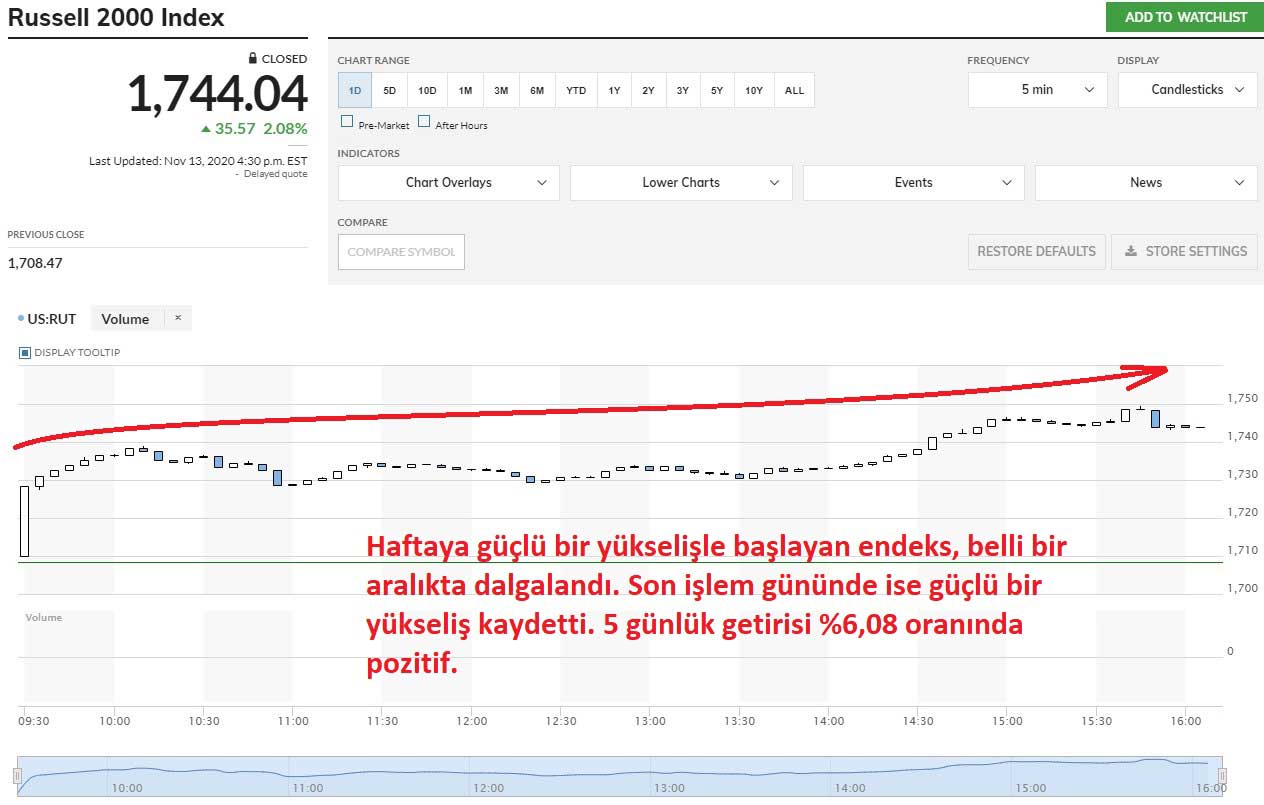
Task: Select the 1D chart range
Action: click(x=355, y=90)
